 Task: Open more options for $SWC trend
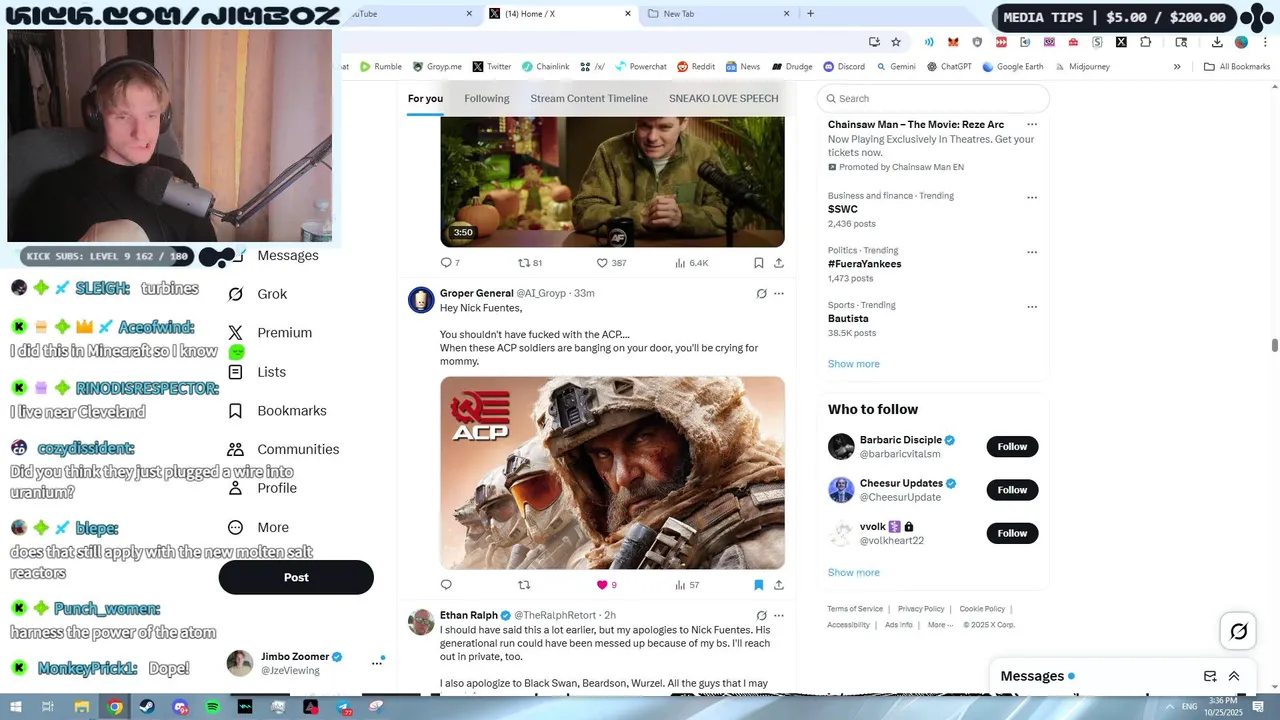tap(1032, 197)
